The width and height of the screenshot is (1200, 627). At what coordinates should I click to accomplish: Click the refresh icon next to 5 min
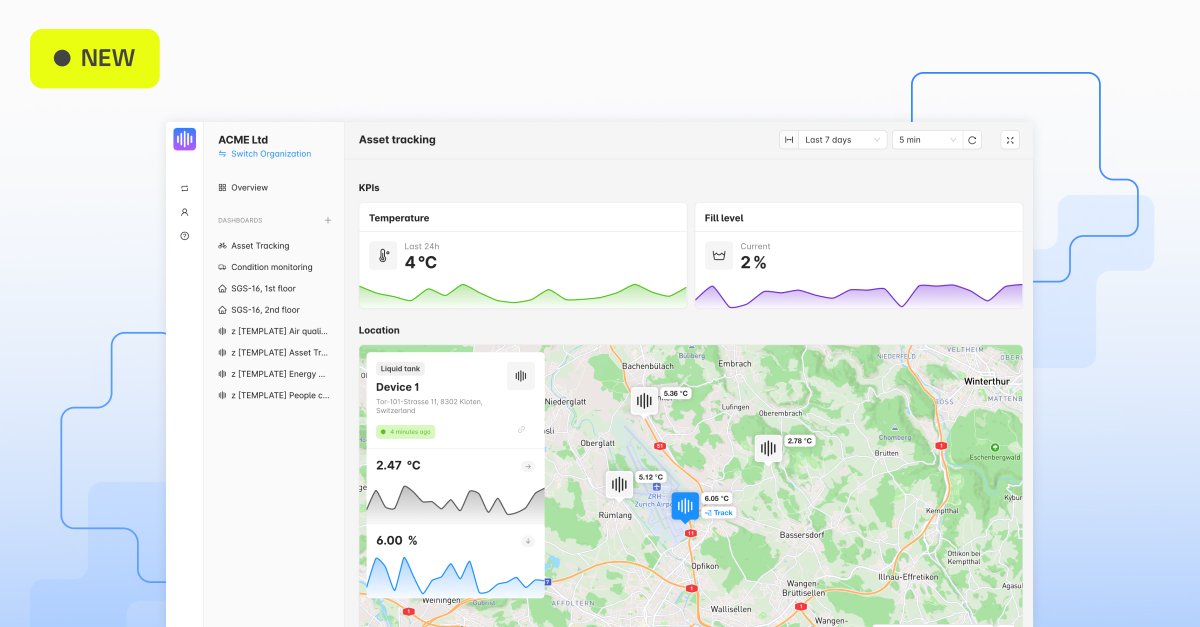click(x=972, y=140)
